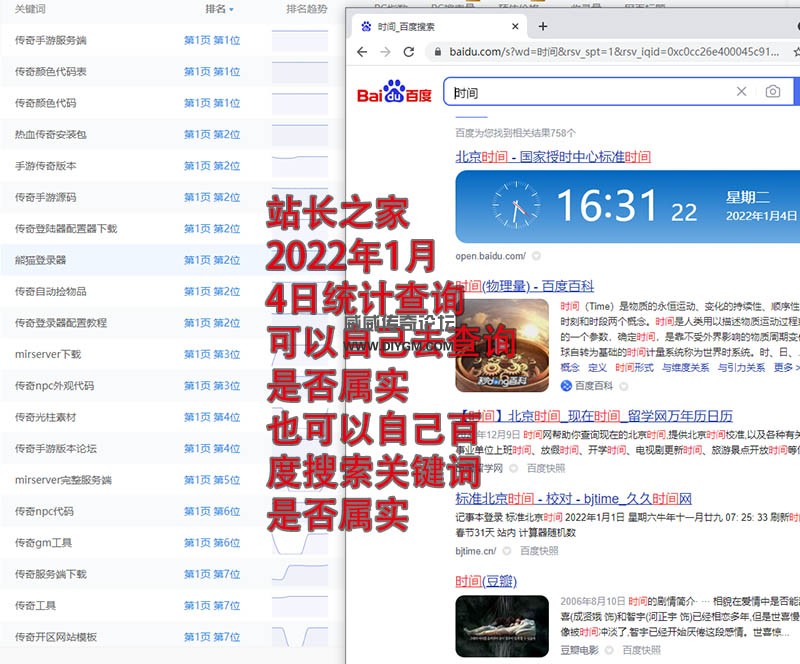Viewport: 800px width, 664px height.
Task: Click the keyword 手游传奇版本
Action: point(45,166)
